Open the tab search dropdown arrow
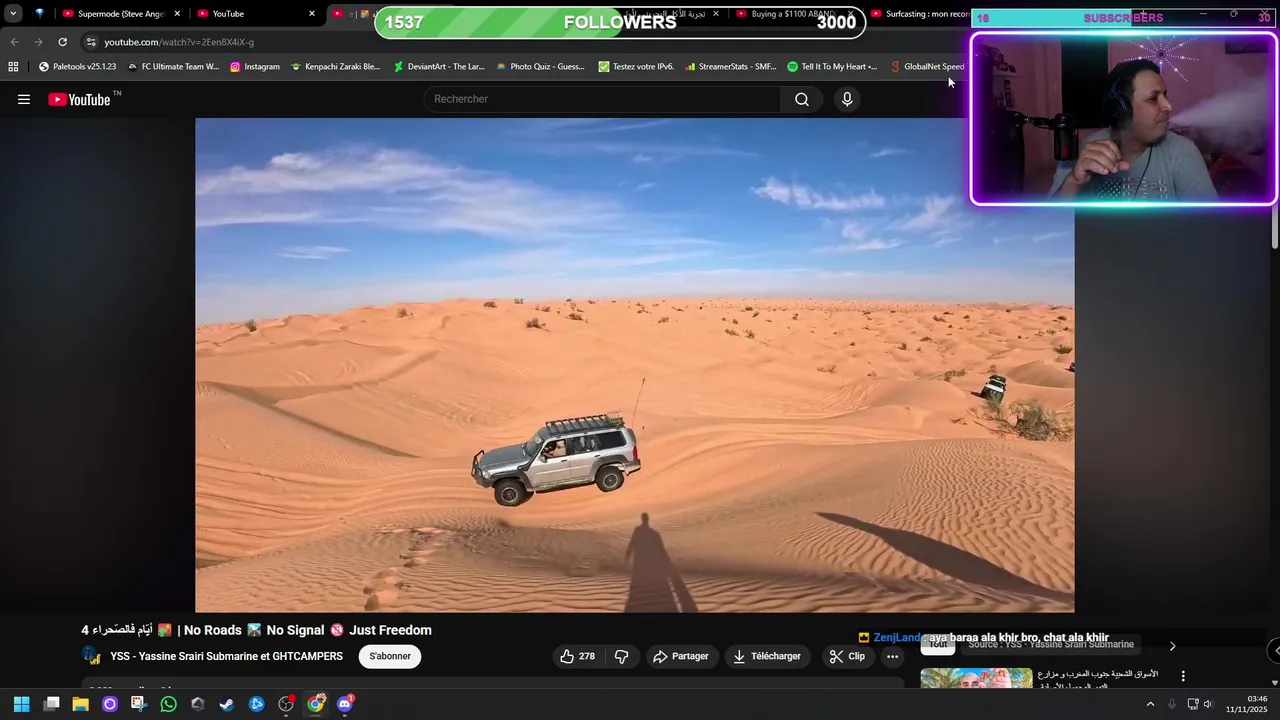 (13, 14)
